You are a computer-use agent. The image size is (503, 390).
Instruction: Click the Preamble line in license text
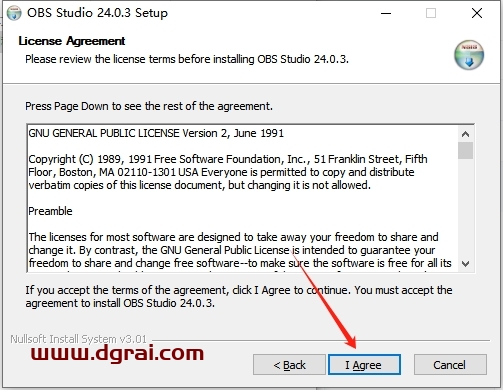click(x=50, y=211)
